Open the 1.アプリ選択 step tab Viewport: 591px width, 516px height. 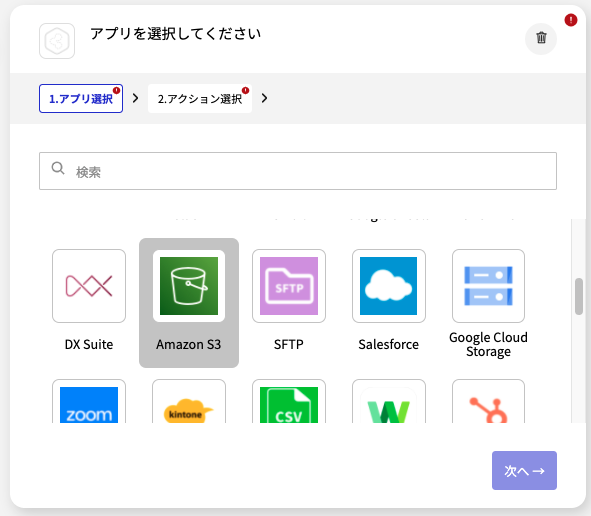point(81,98)
